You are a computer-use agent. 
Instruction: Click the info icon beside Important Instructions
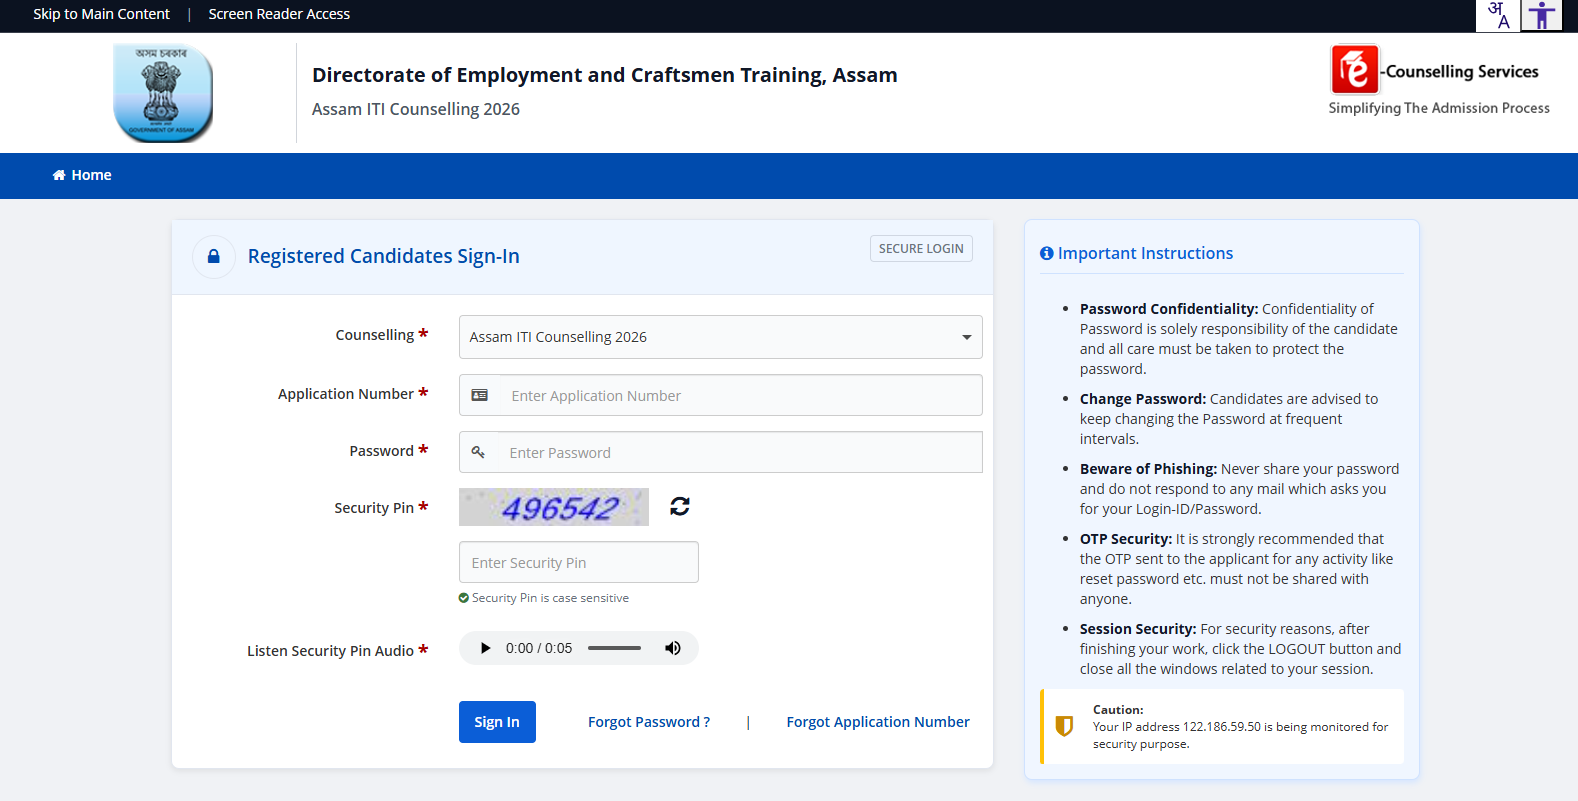point(1047,254)
